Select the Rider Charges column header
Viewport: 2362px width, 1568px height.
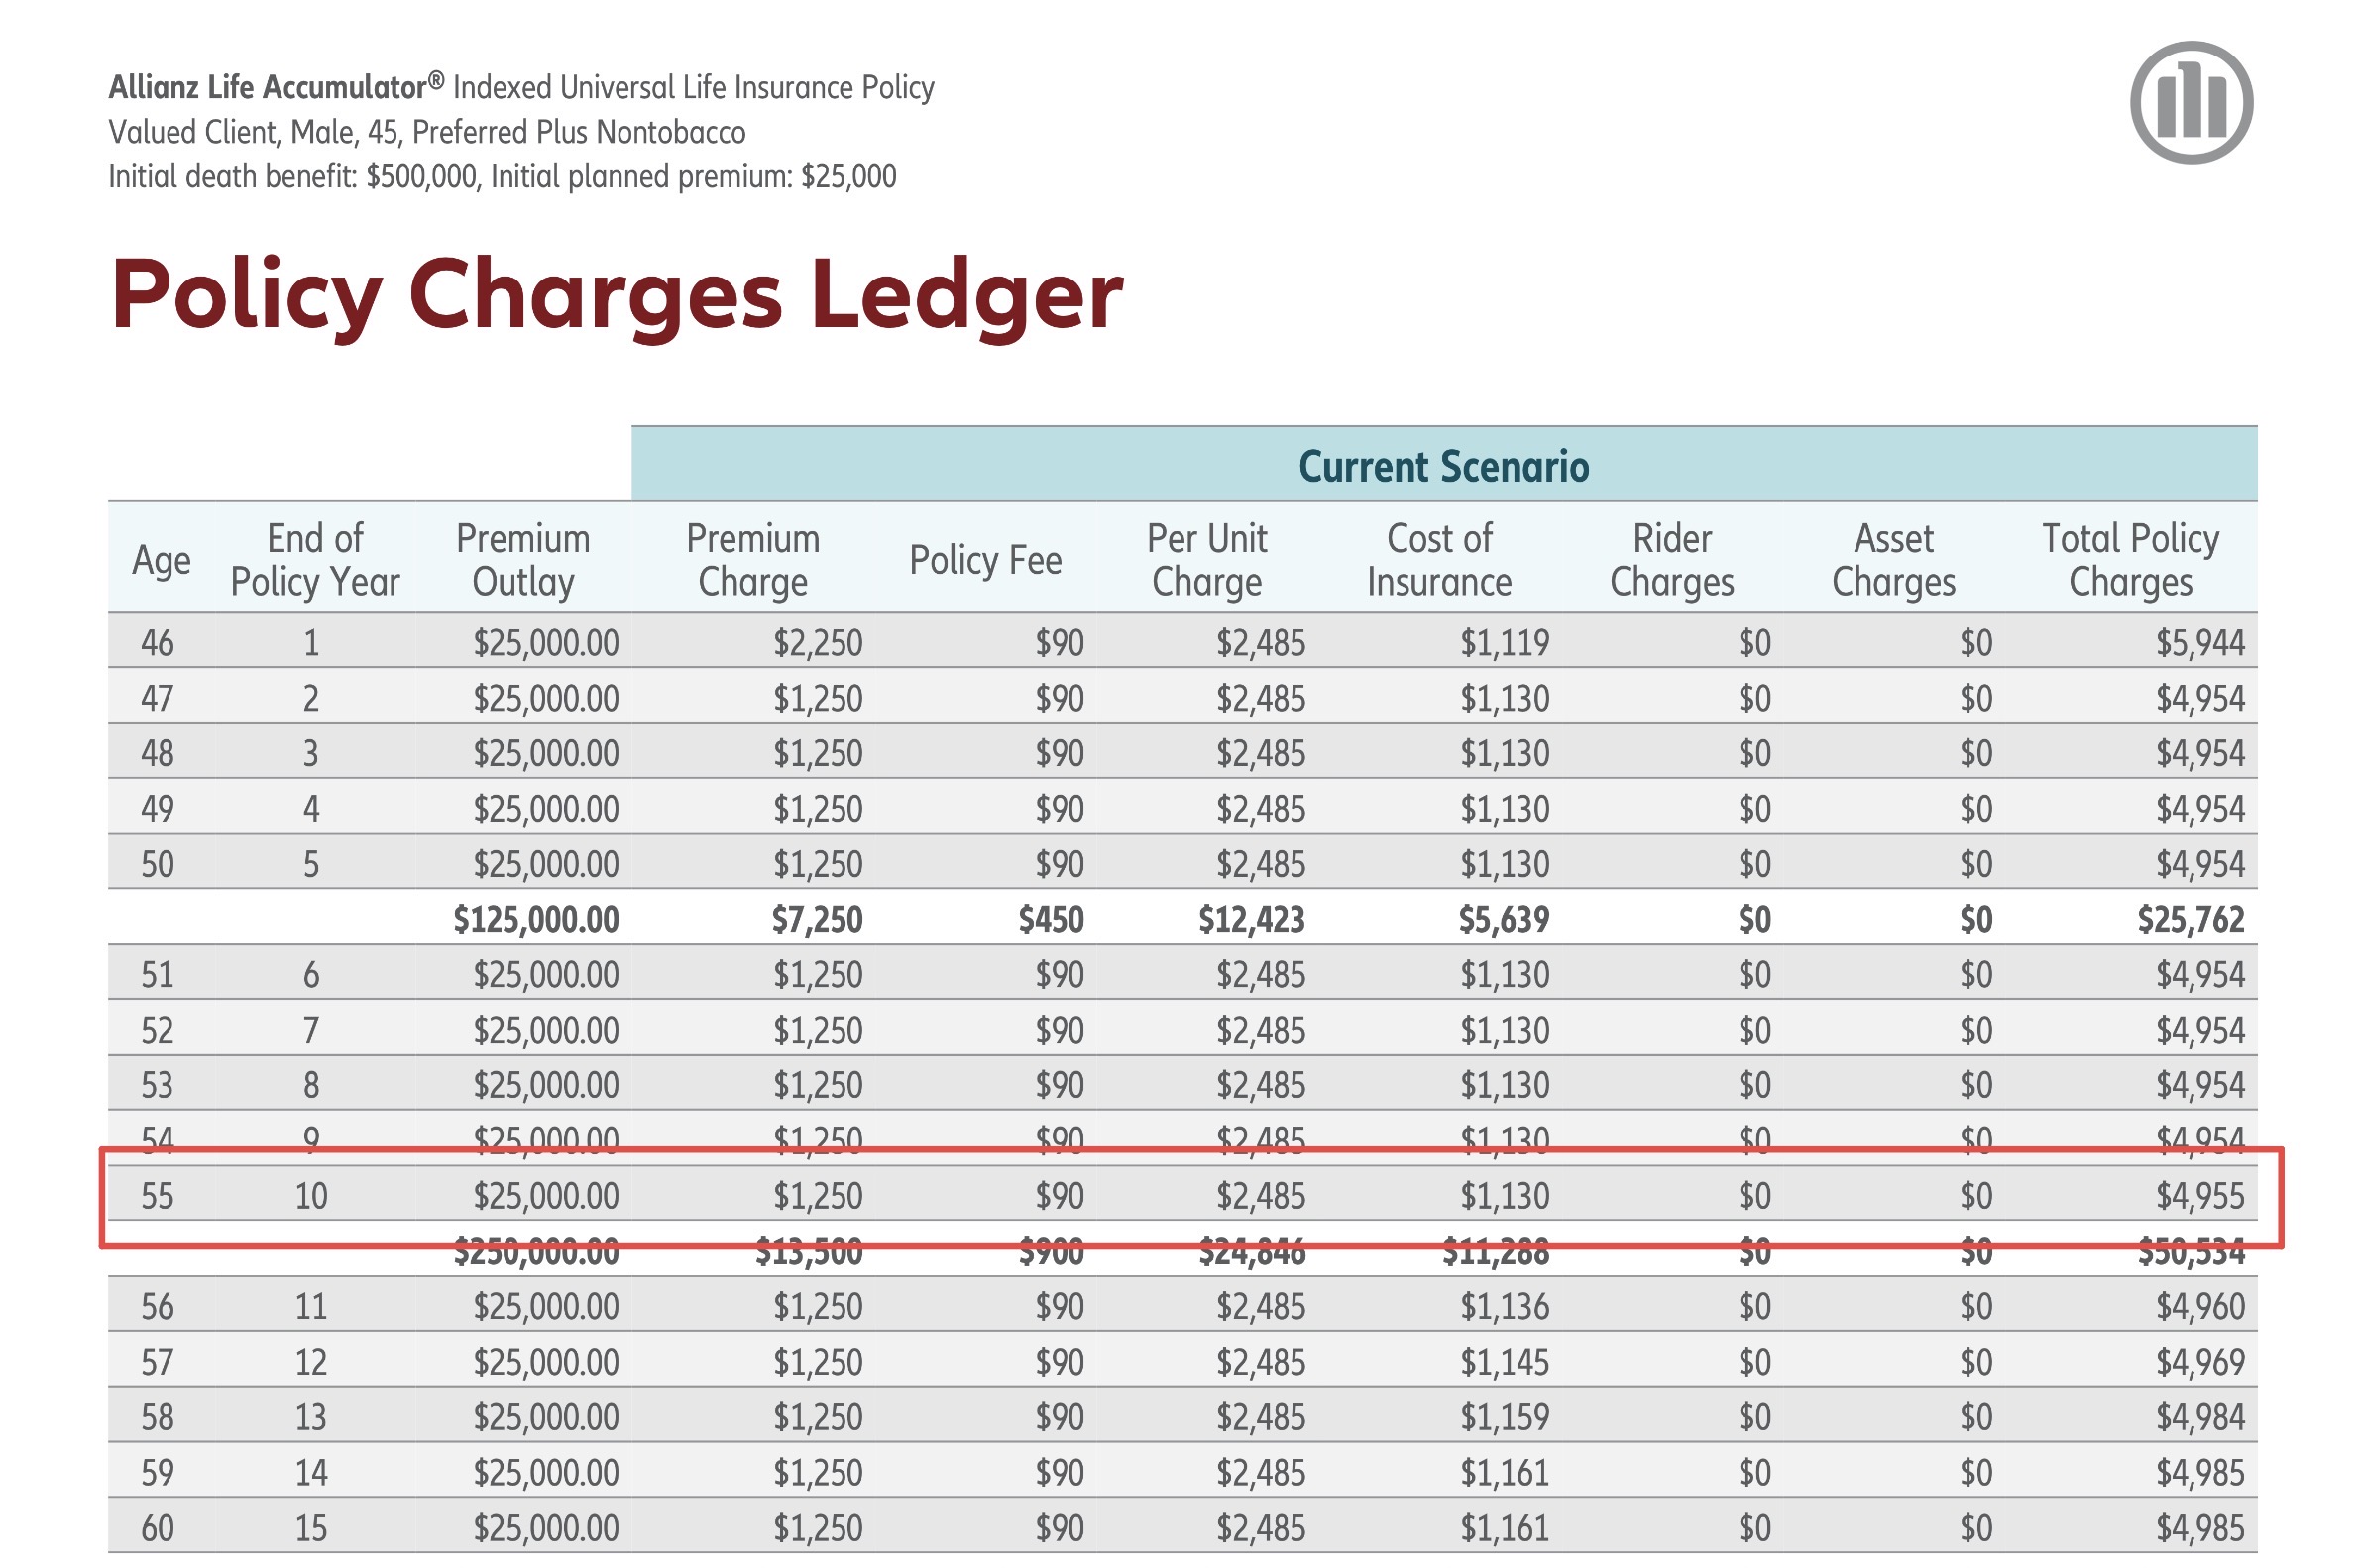point(1671,560)
